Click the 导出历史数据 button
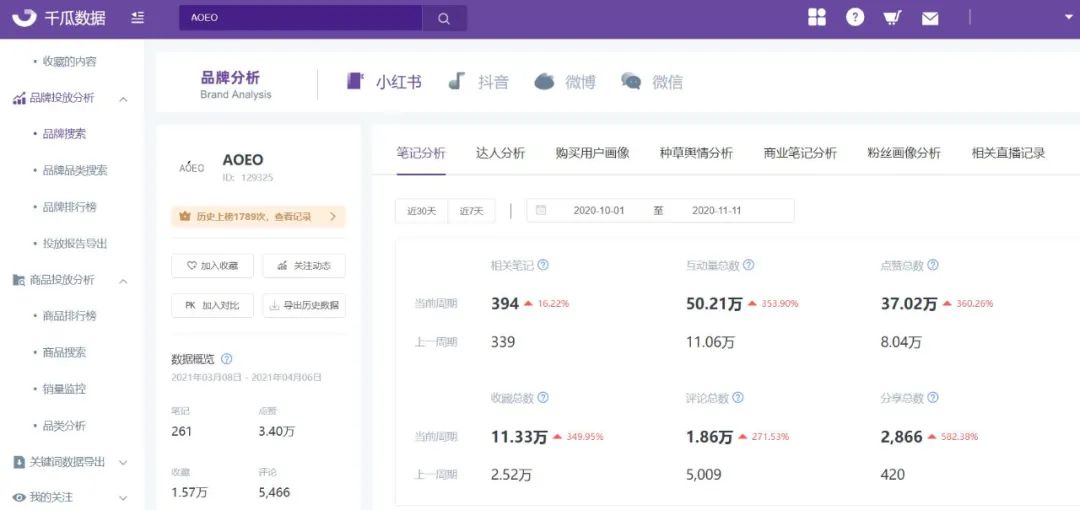1080x510 pixels. pos(304,305)
